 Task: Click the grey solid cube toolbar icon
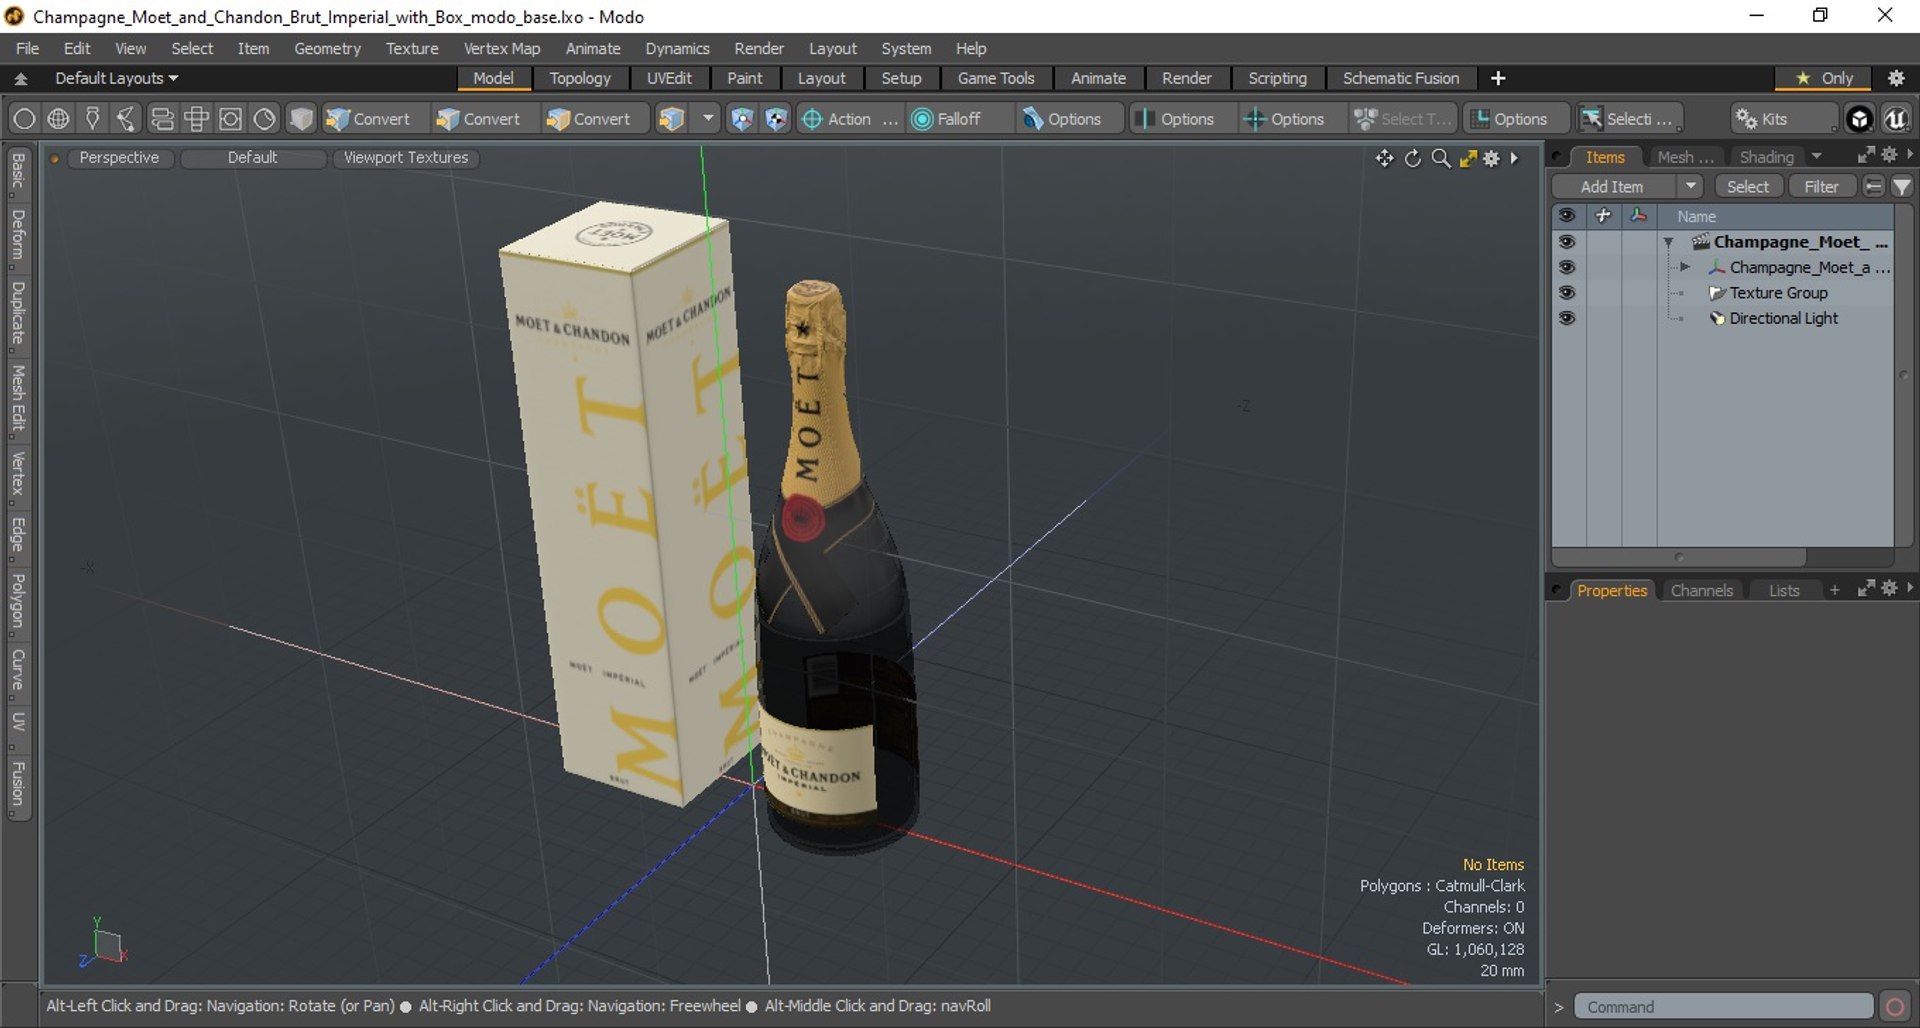click(301, 119)
